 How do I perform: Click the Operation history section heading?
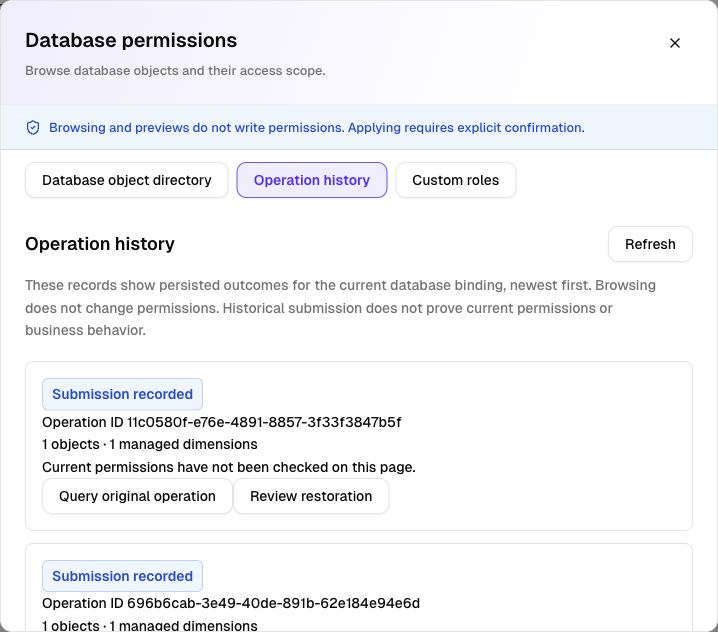(x=100, y=244)
